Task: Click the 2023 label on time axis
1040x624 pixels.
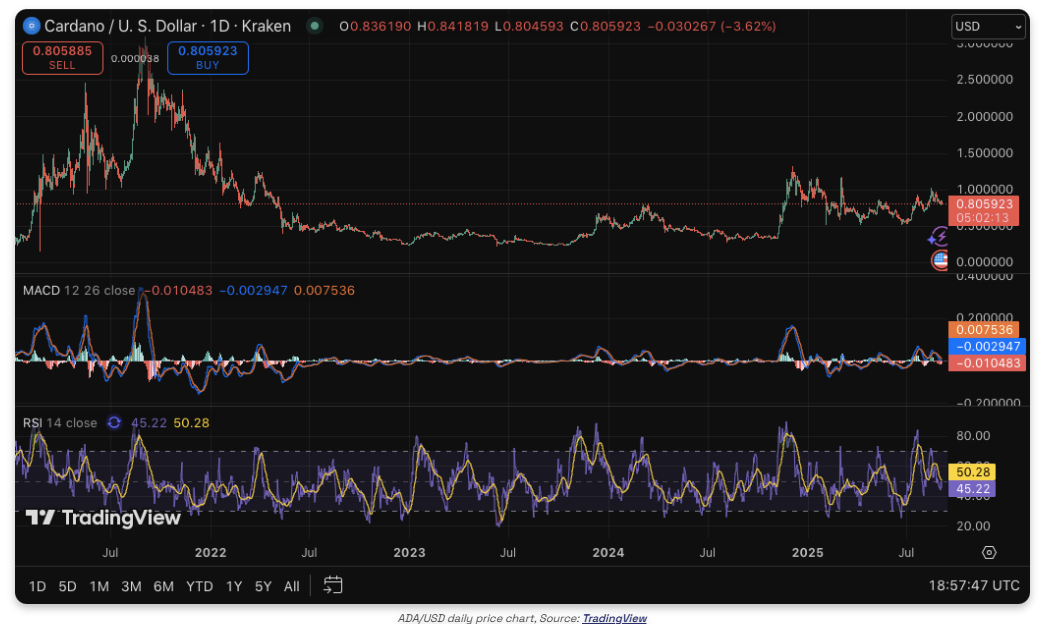Action: pyautogui.click(x=409, y=552)
